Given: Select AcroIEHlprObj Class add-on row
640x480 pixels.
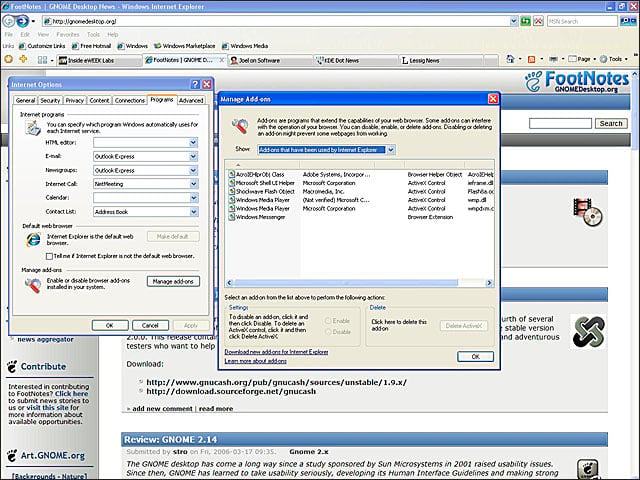Looking at the screenshot, I should tap(359, 174).
